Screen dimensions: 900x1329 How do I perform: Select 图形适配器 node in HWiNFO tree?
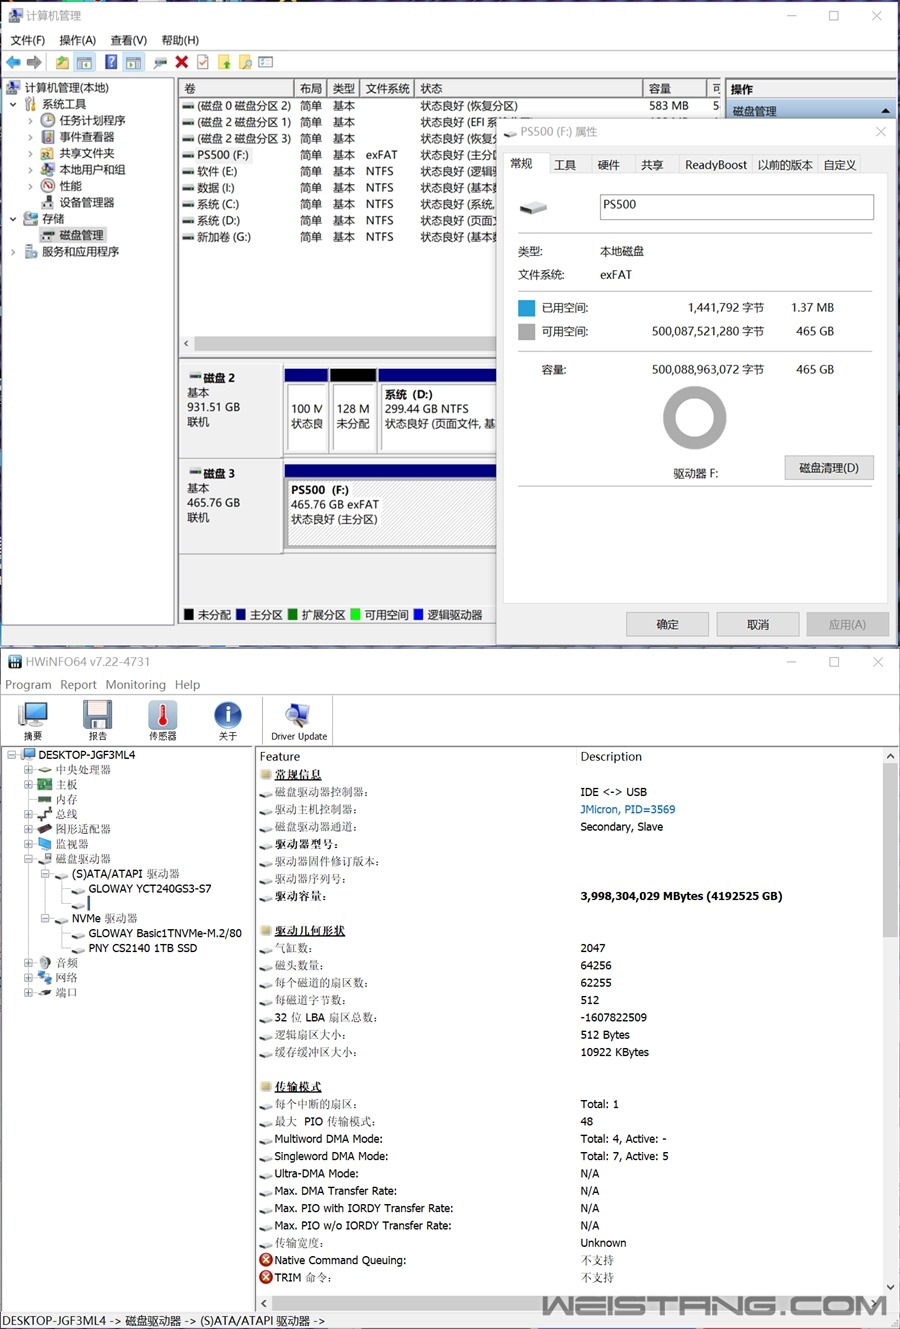click(x=83, y=829)
